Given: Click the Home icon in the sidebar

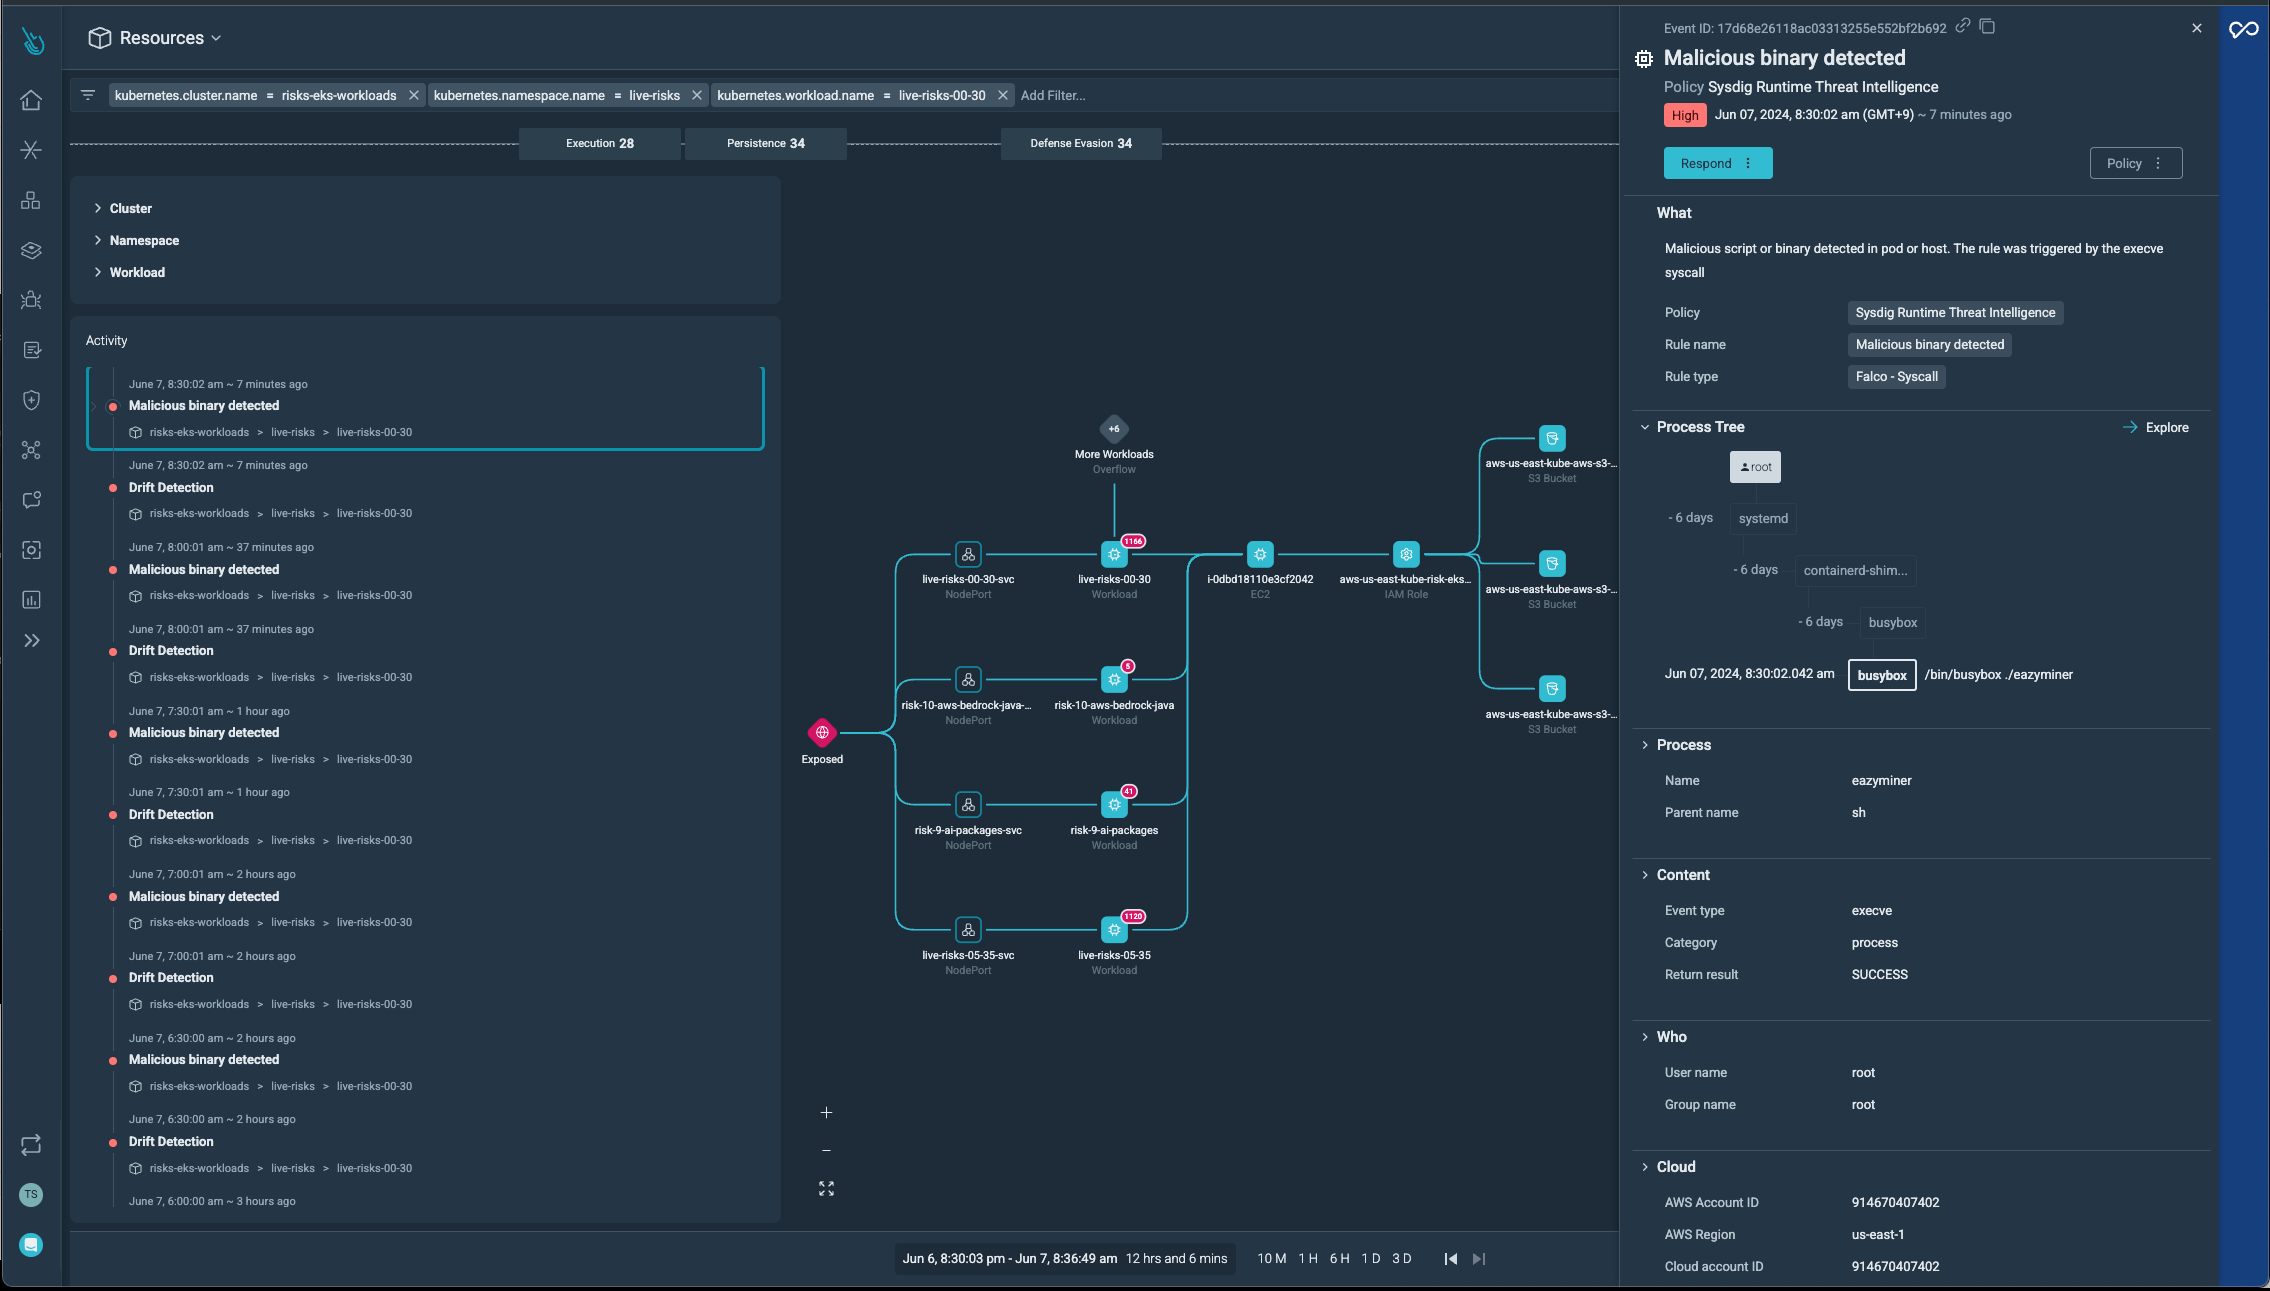Looking at the screenshot, I should click(x=31, y=100).
